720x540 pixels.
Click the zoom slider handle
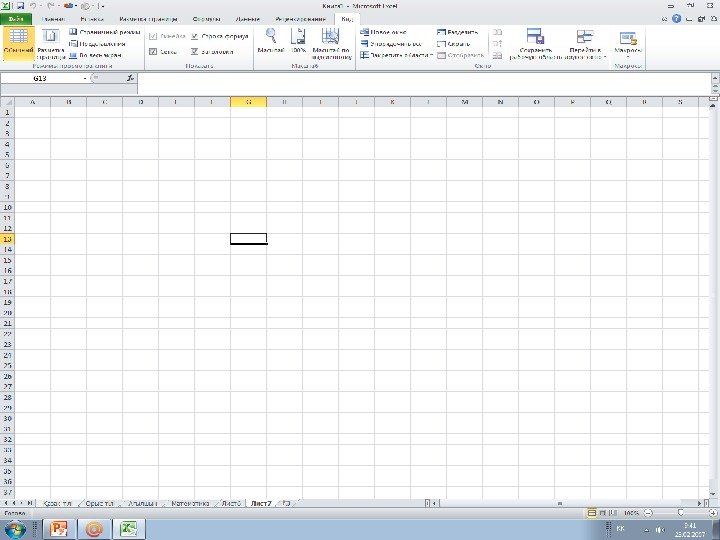click(x=681, y=513)
